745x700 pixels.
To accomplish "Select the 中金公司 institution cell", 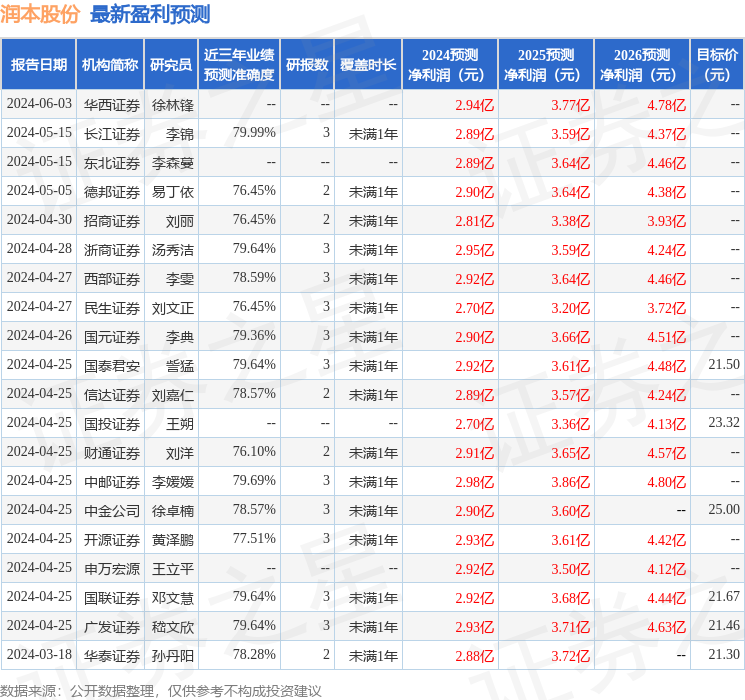I will point(112,511).
